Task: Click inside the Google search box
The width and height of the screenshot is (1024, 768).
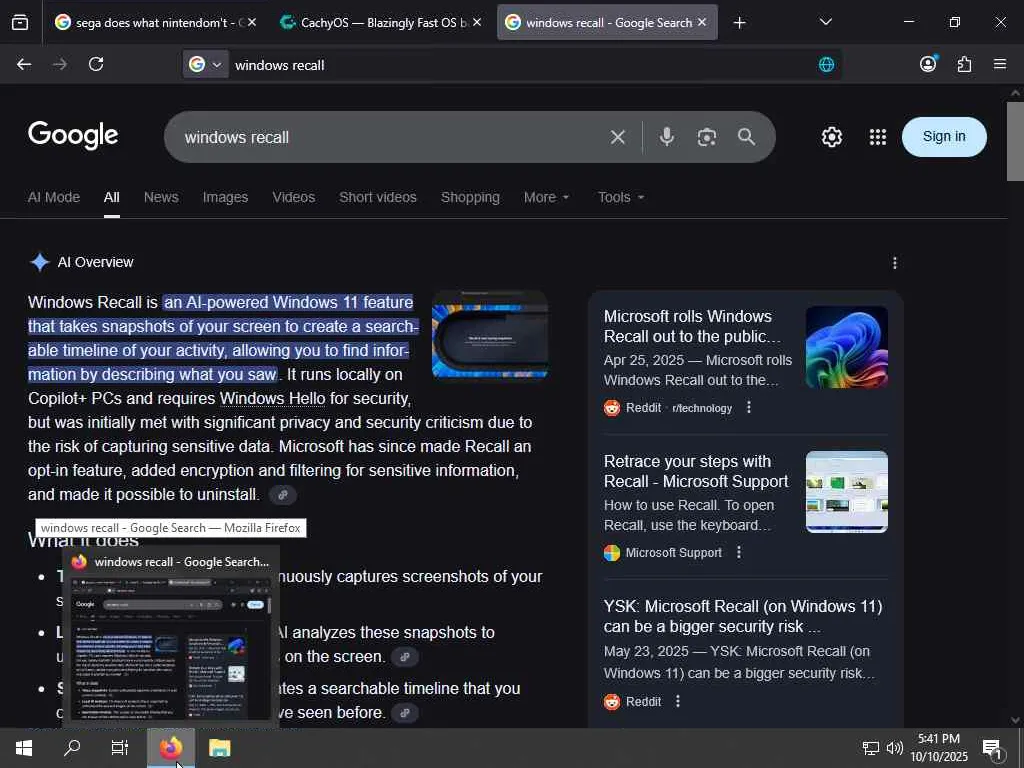Action: click(x=392, y=137)
